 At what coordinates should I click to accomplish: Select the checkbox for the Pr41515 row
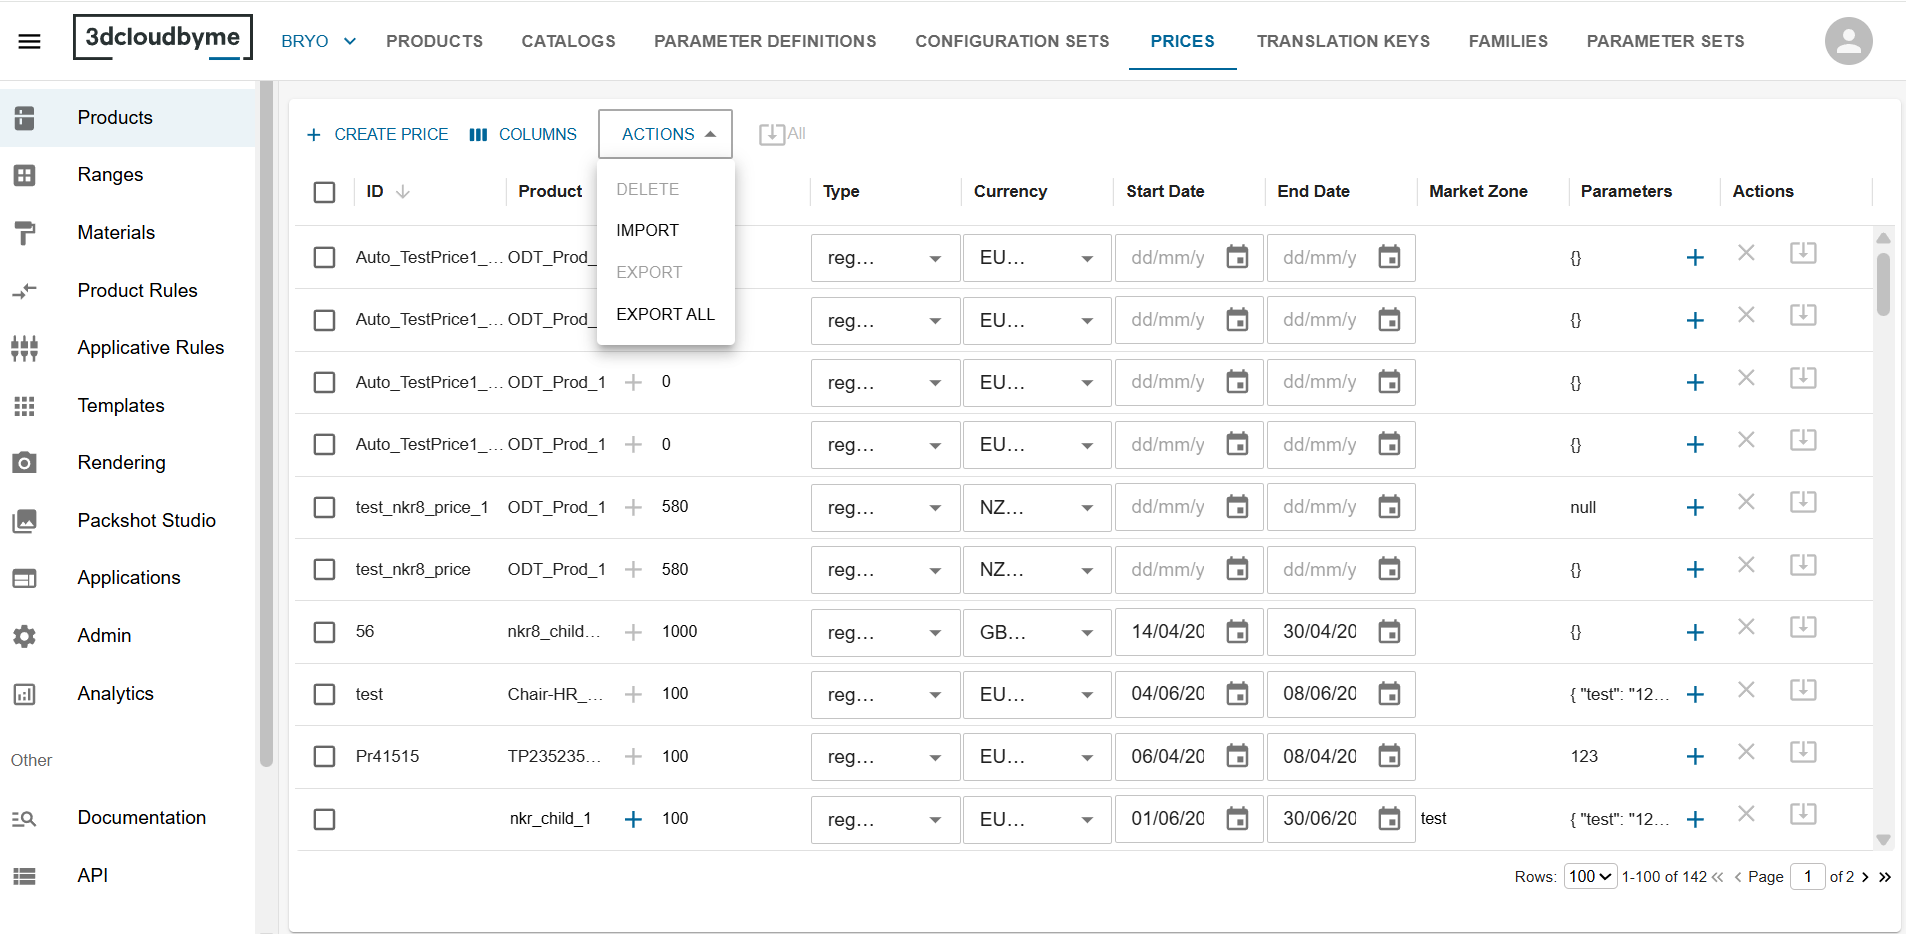pyautogui.click(x=324, y=756)
